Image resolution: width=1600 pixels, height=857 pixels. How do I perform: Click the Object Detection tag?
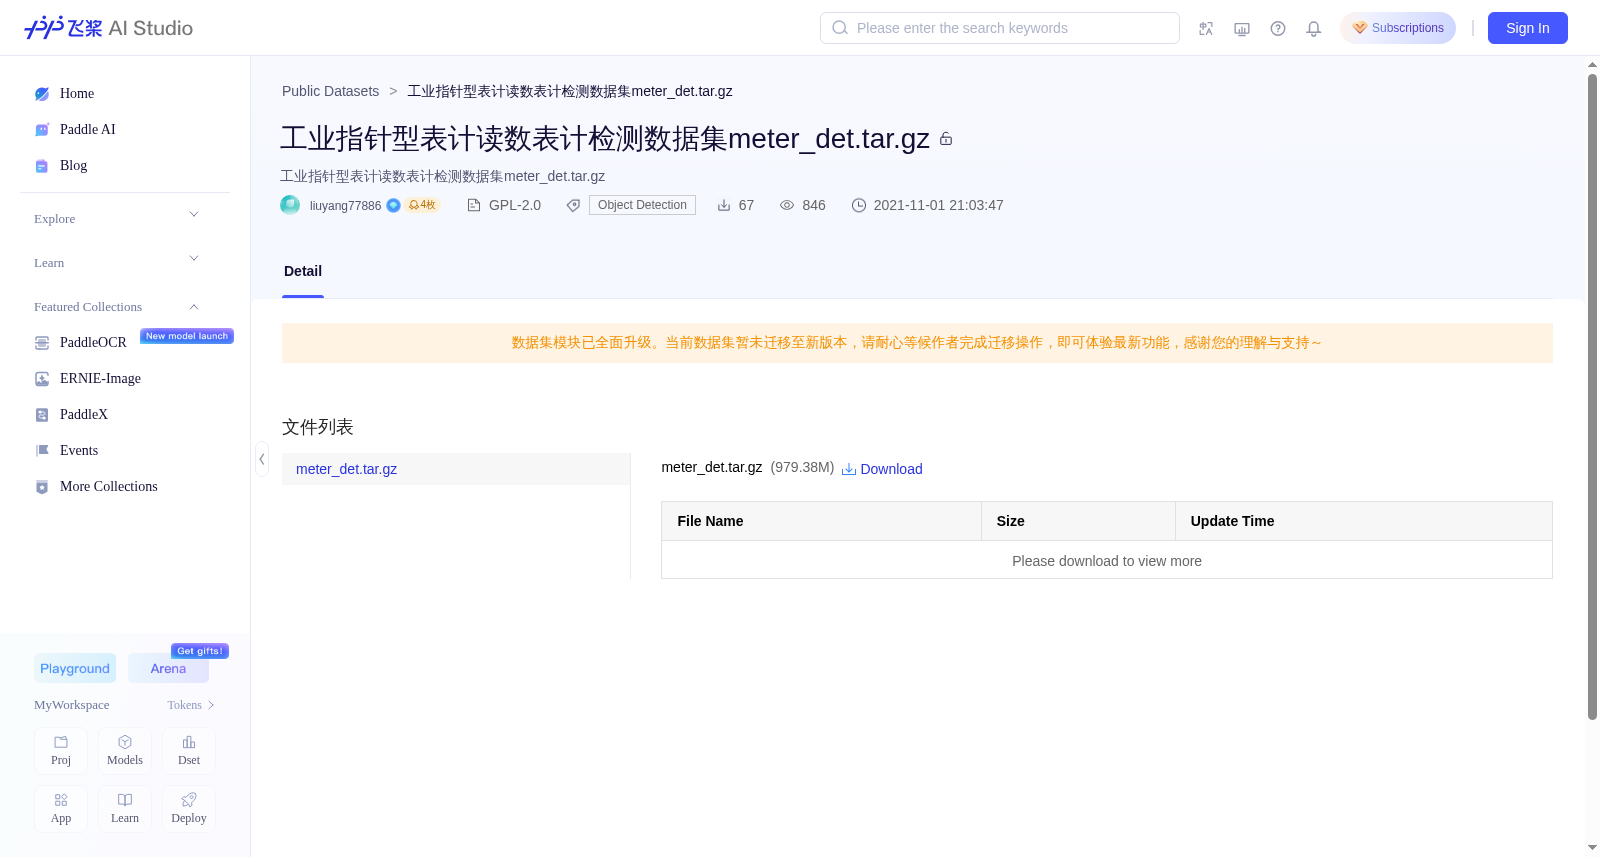642,205
